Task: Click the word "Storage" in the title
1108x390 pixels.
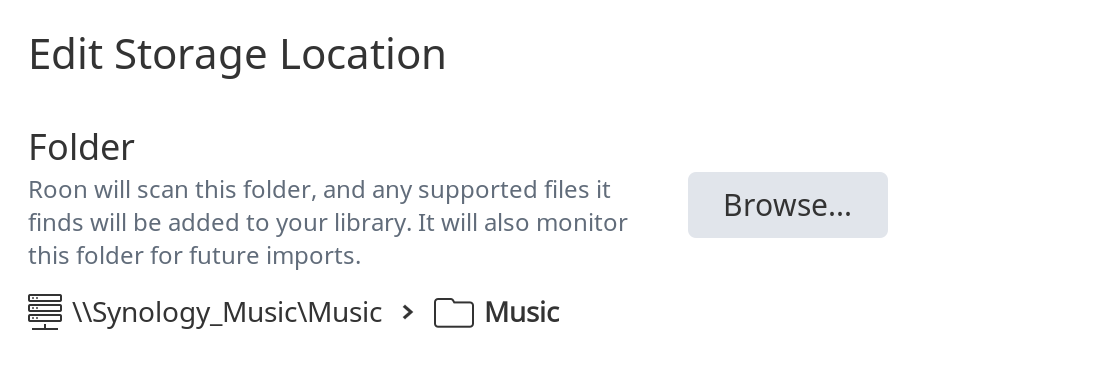Action: pyautogui.click(x=191, y=55)
